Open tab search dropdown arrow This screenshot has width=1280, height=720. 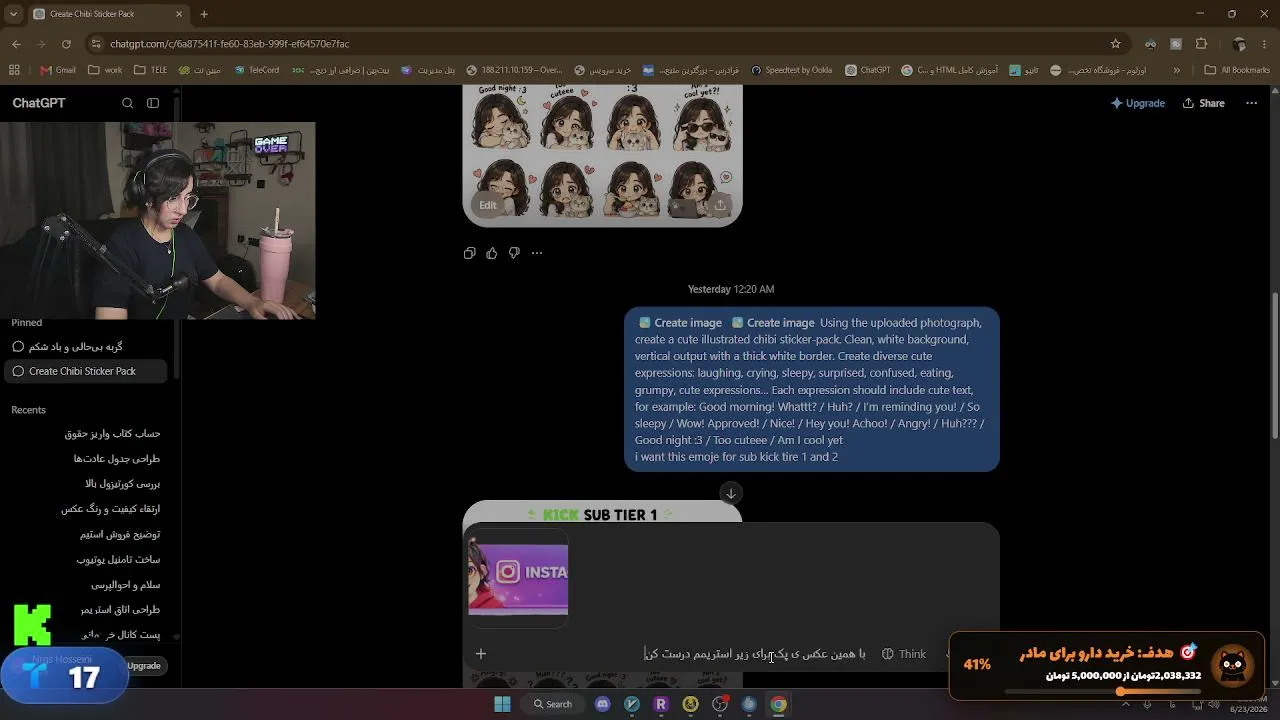[12, 14]
